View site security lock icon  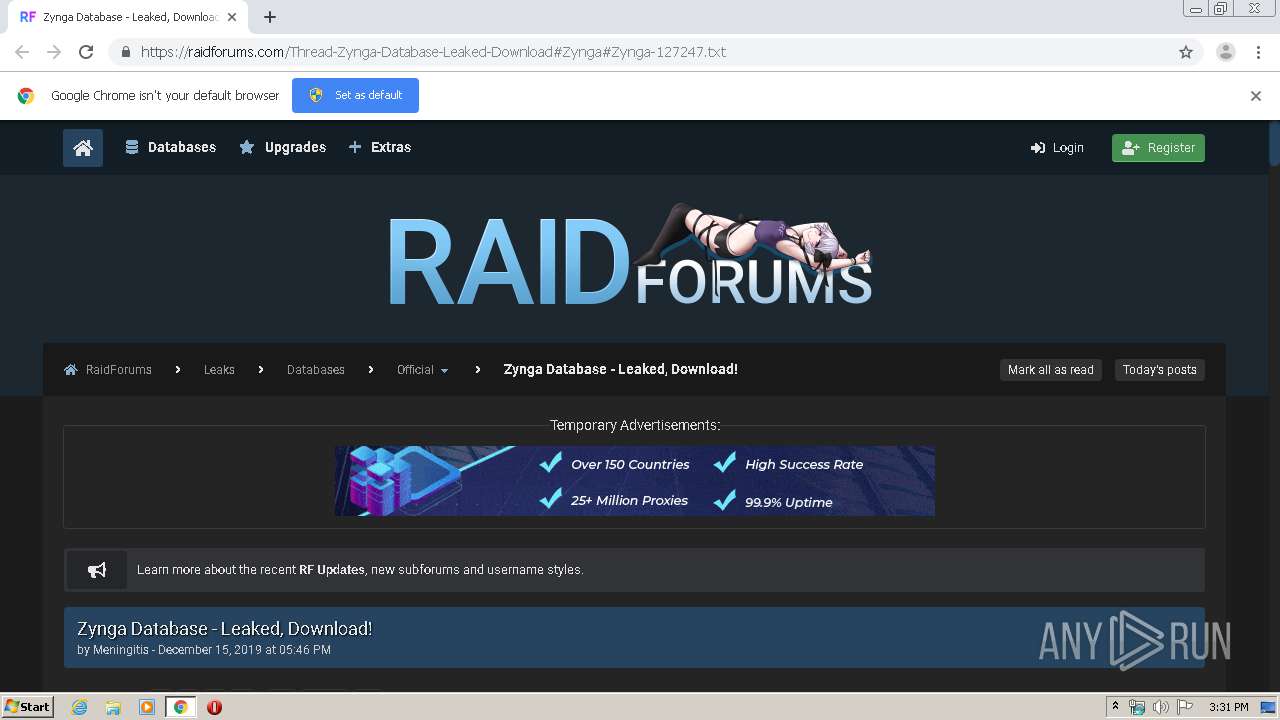point(125,52)
